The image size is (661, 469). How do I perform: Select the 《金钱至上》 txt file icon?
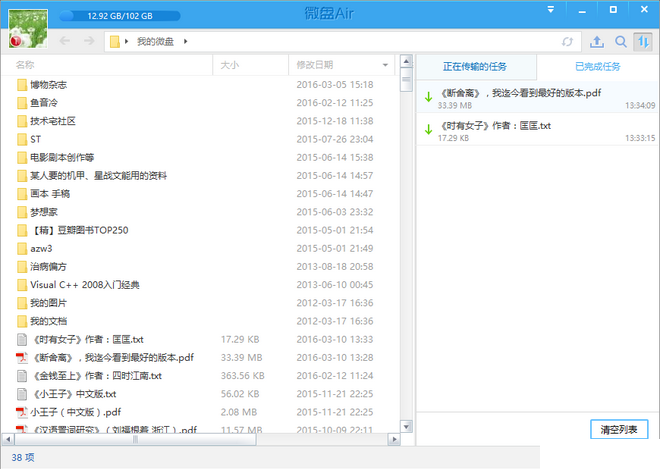[x=22, y=376]
